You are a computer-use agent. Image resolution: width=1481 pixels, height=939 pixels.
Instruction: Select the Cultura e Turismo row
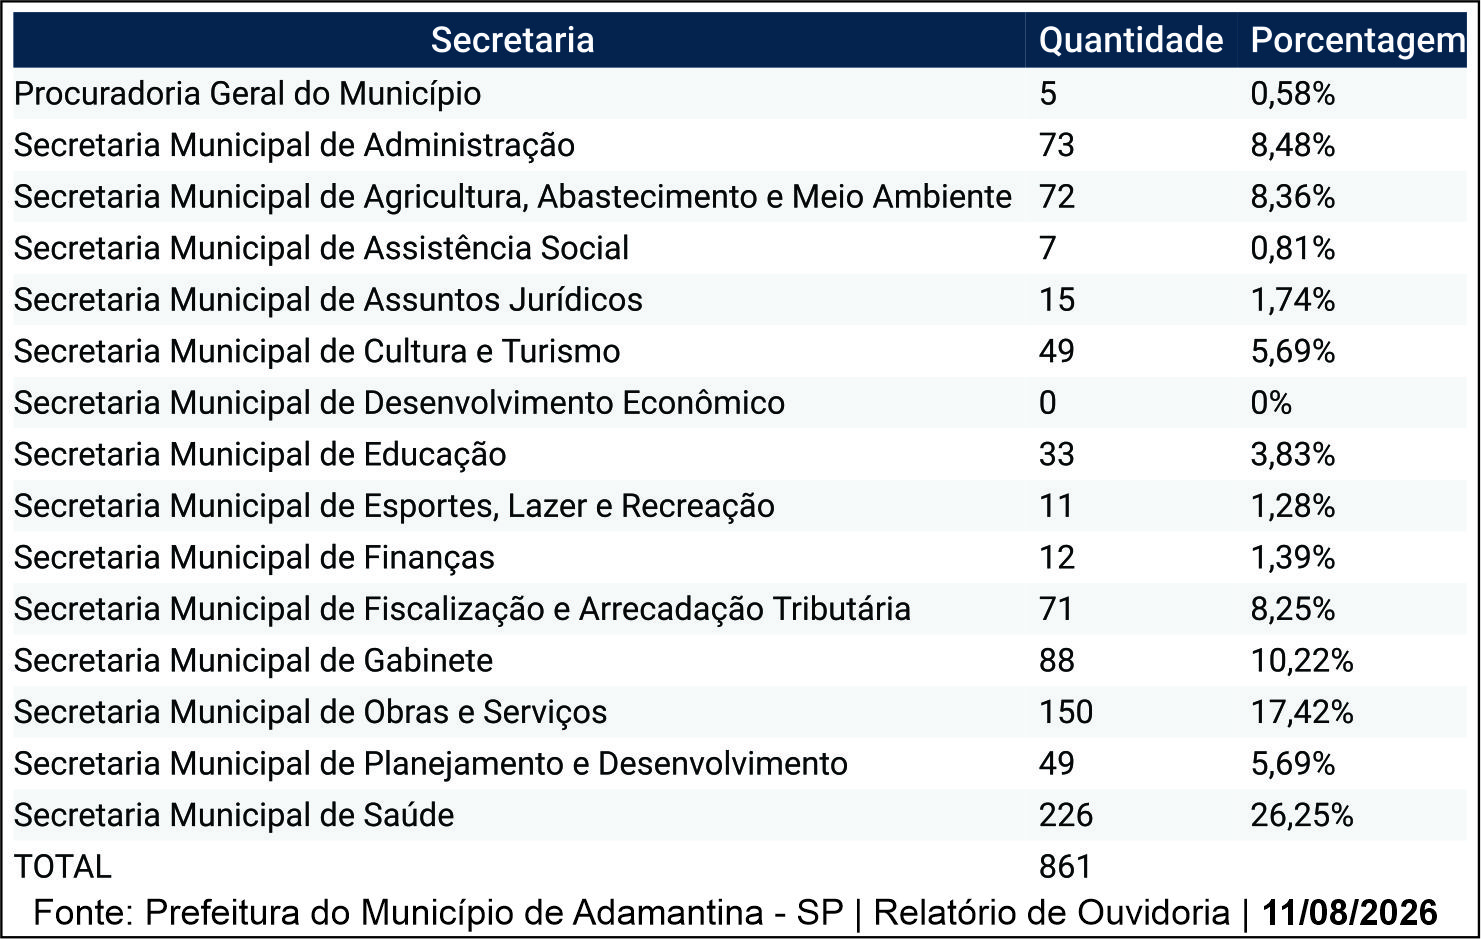(740, 352)
